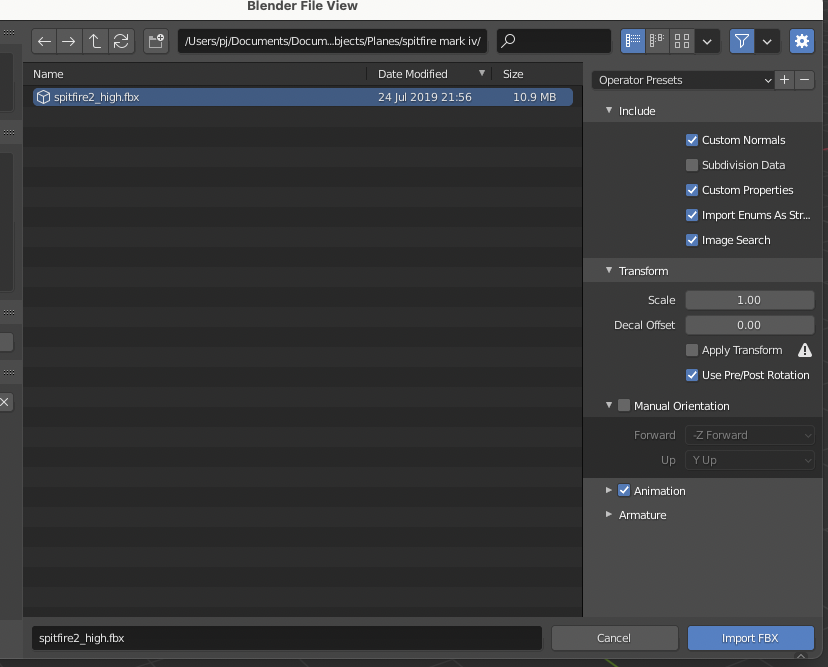This screenshot has height=667, width=828.
Task: Disable the Animation checkbox
Action: coord(624,491)
